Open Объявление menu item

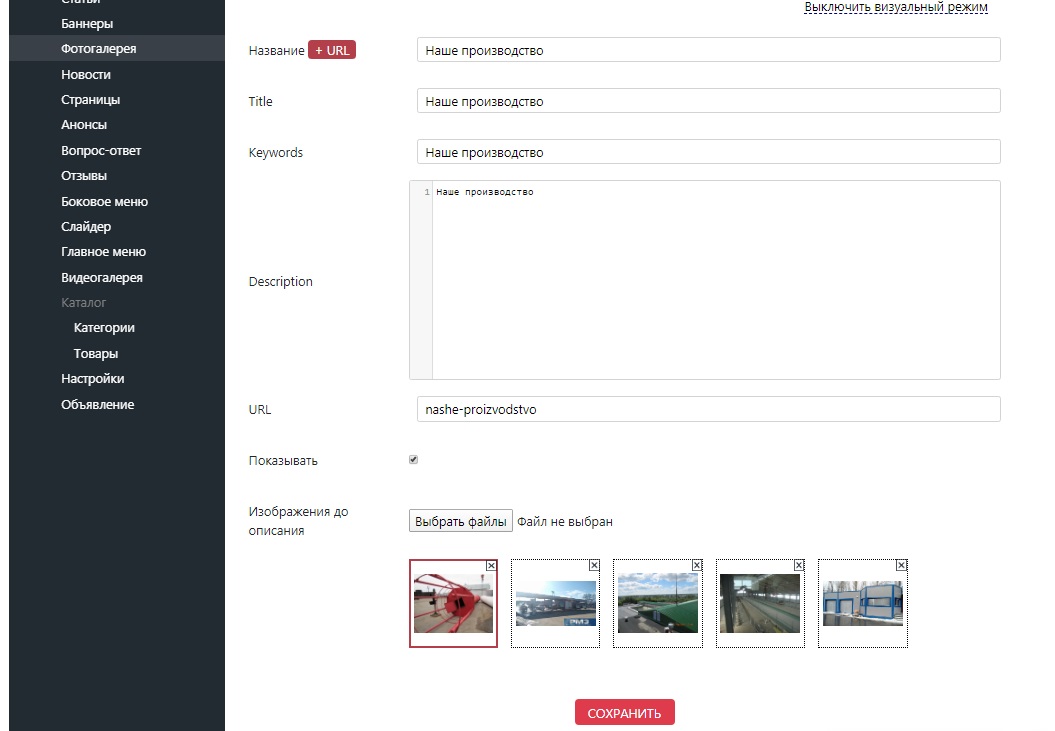point(98,405)
